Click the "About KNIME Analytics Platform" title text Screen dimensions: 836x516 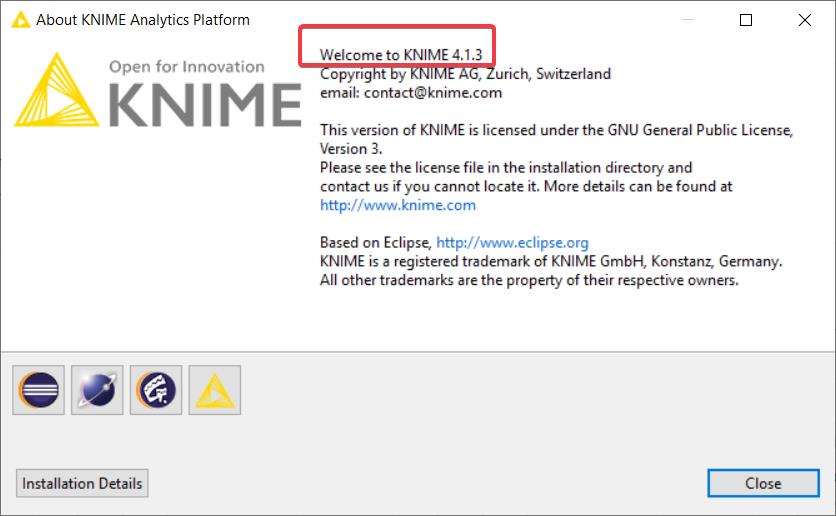tap(142, 19)
